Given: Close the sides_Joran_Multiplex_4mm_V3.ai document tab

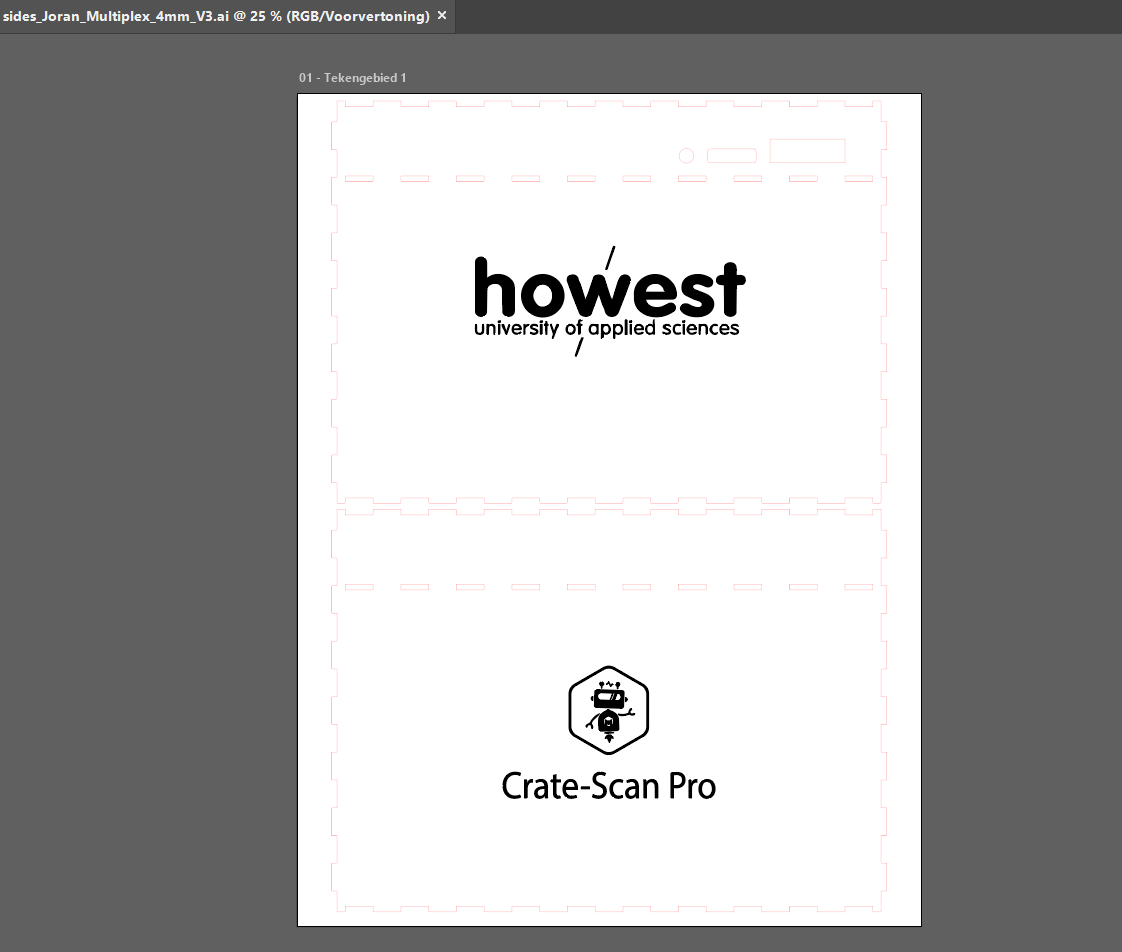Looking at the screenshot, I should 442,15.
